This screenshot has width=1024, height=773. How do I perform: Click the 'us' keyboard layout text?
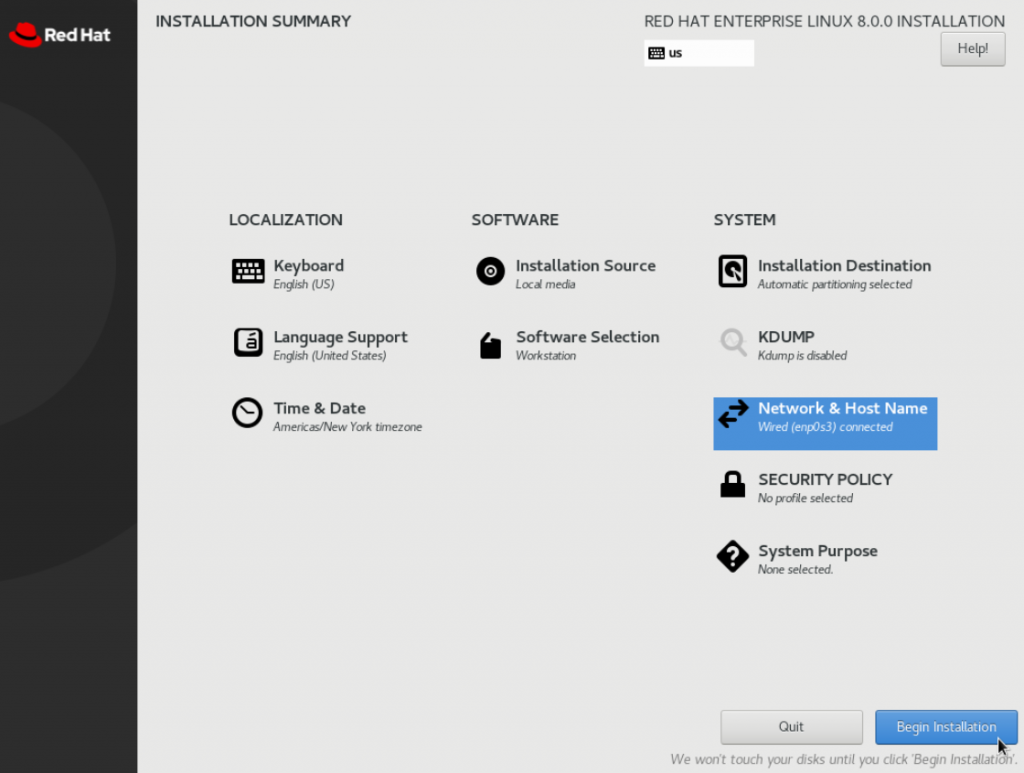pos(675,54)
